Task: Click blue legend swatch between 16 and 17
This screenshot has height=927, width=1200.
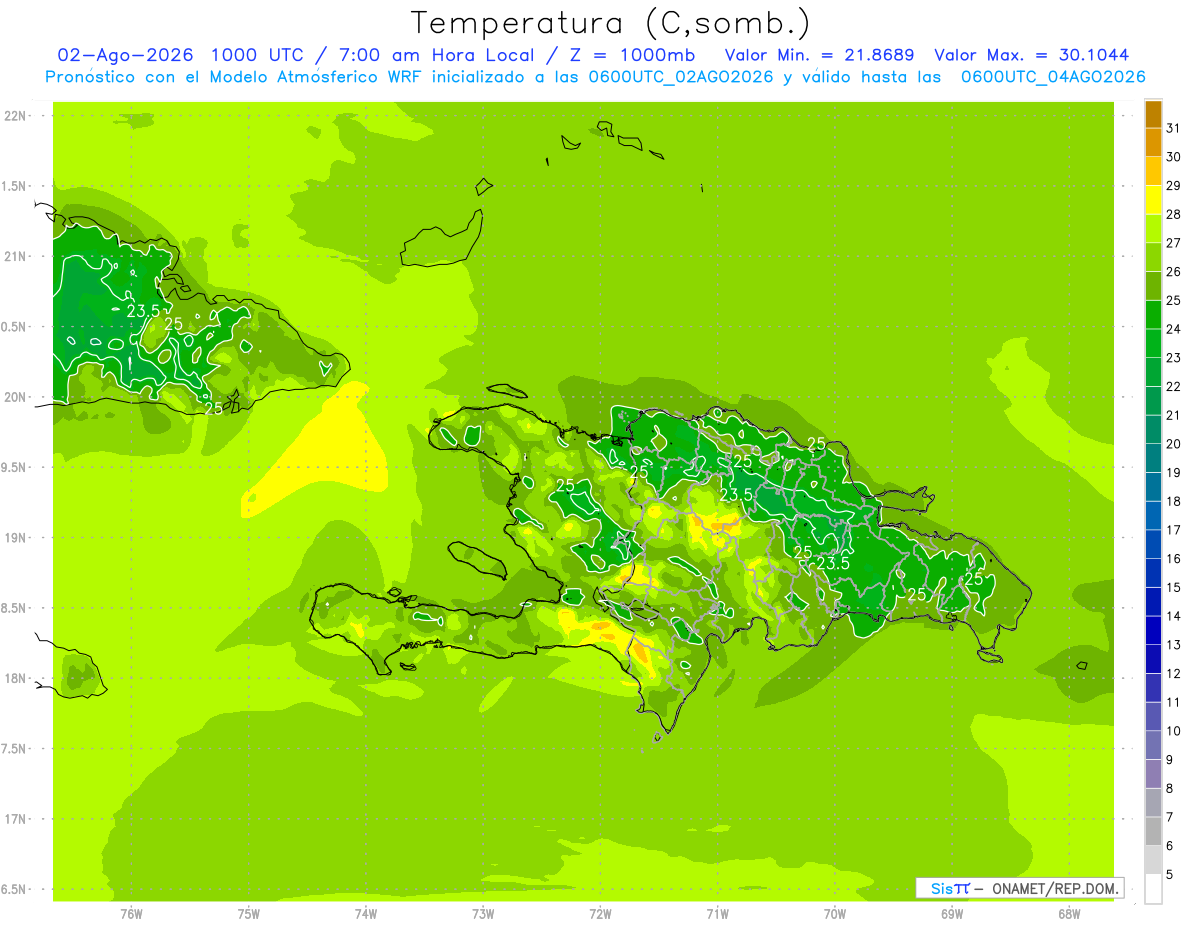Action: 1153,545
